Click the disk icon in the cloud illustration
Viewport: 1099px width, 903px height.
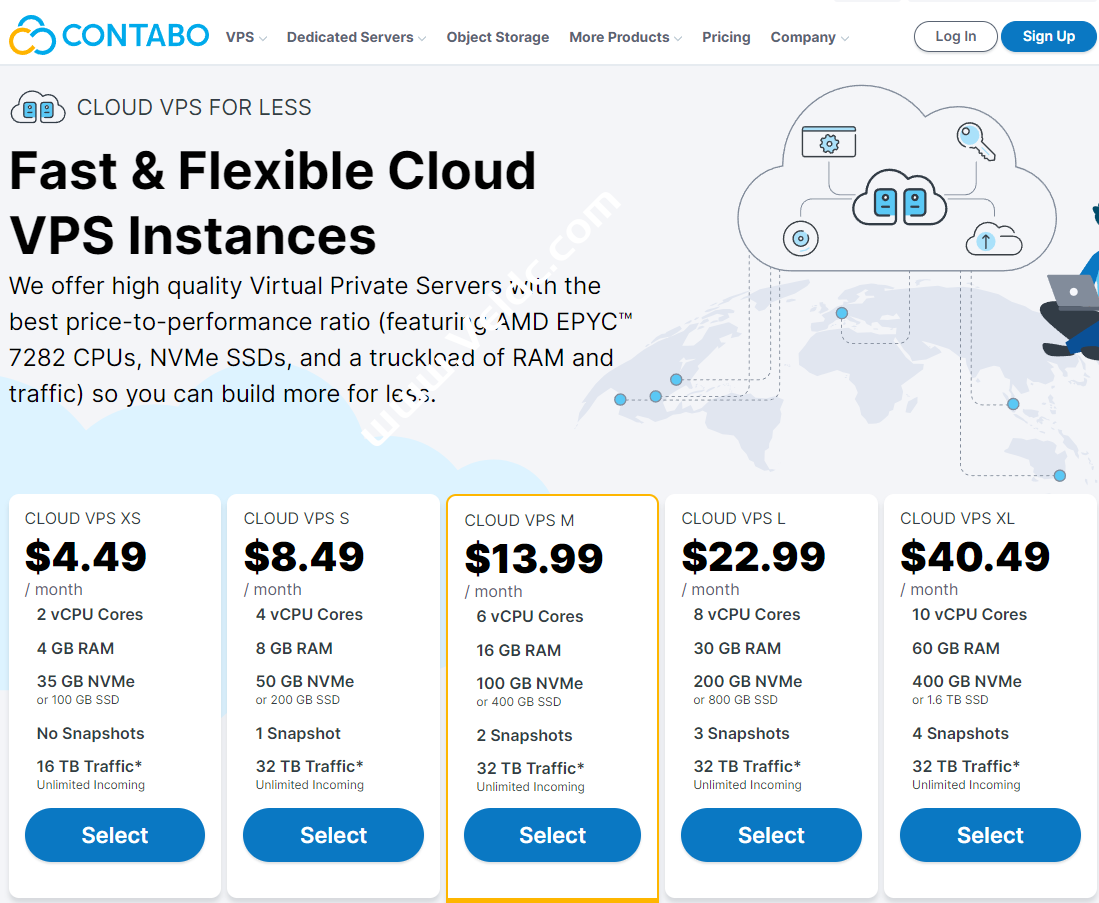pyautogui.click(x=799, y=238)
